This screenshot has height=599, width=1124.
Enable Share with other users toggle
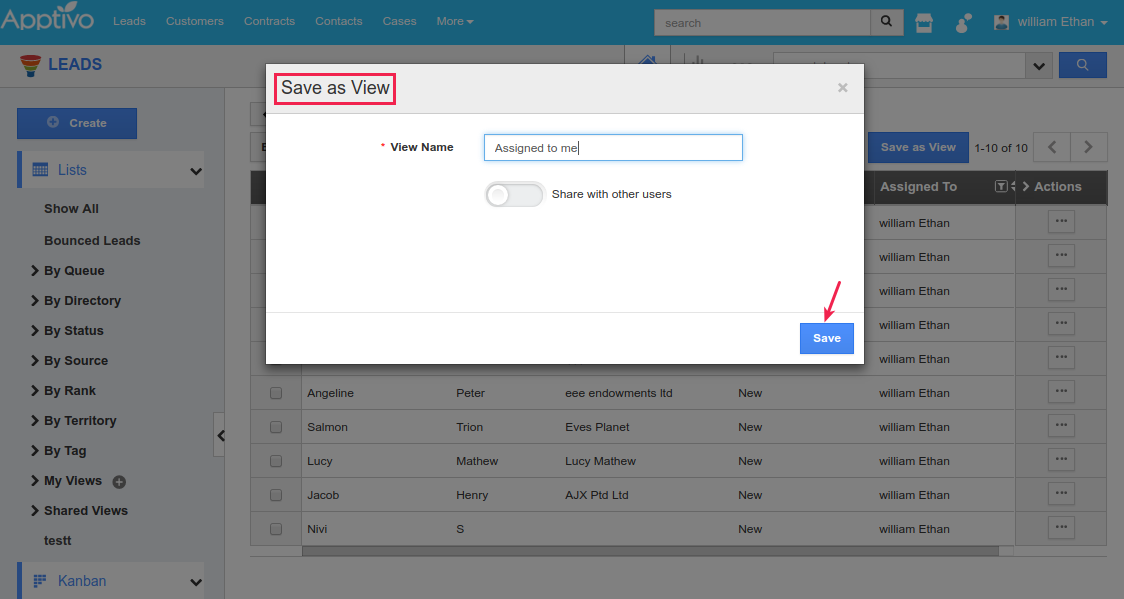pos(514,194)
